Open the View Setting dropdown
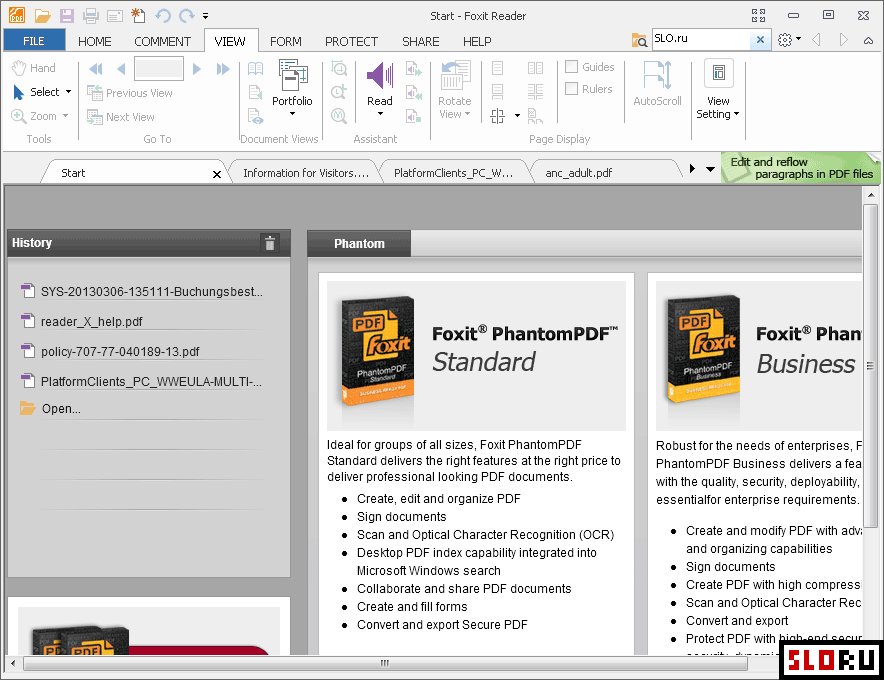Image resolution: width=884 pixels, height=680 pixels. click(x=718, y=90)
